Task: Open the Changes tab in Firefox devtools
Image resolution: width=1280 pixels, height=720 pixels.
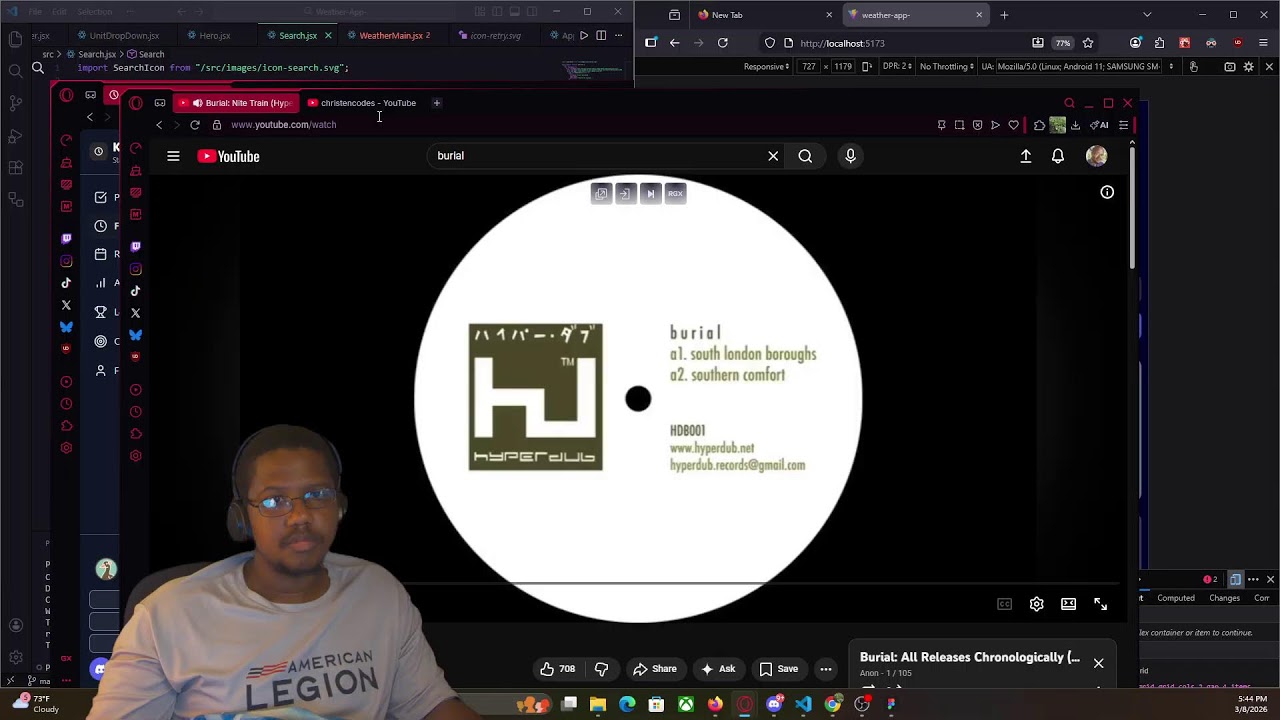Action: pyautogui.click(x=1224, y=598)
